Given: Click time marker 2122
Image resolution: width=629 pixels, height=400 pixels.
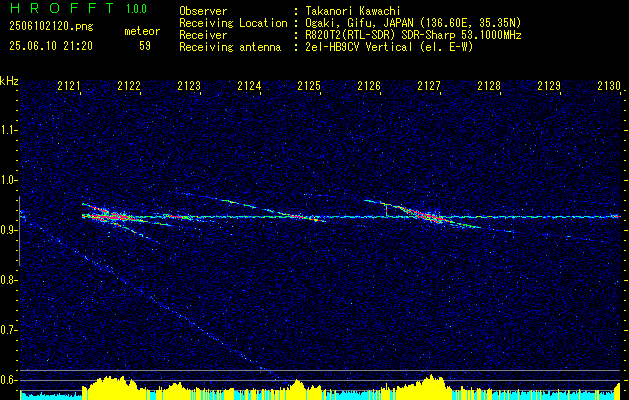Looking at the screenshot, I should (129, 86).
